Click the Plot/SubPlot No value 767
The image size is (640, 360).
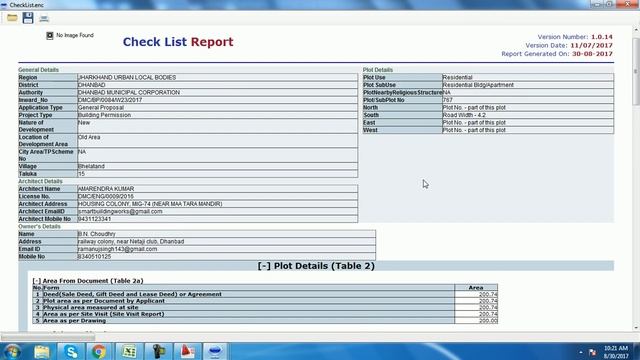pyautogui.click(x=448, y=100)
